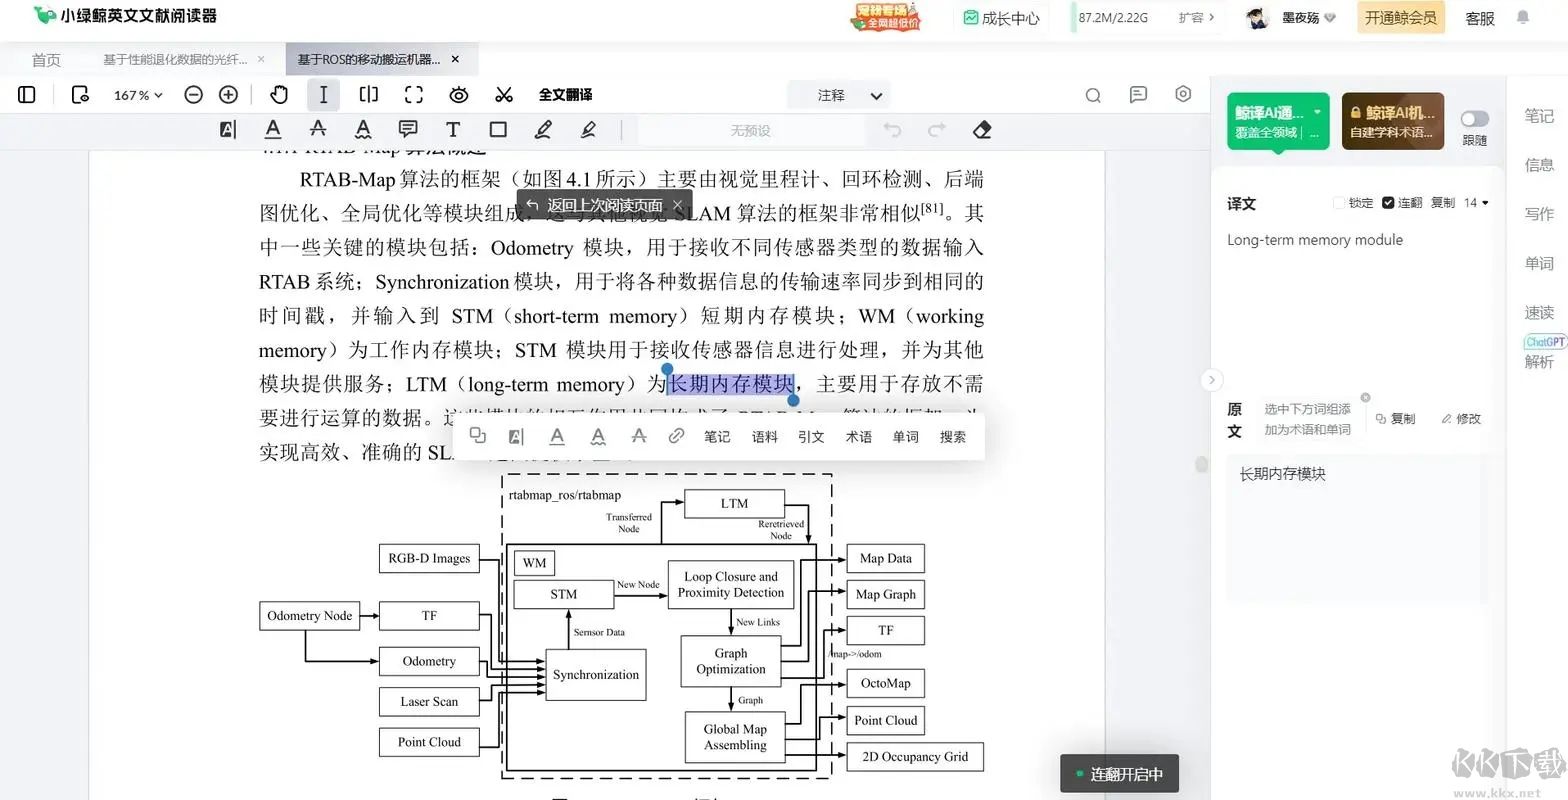Toggle the 跟随 follow switch
Image resolution: width=1568 pixels, height=800 pixels.
point(1474,119)
